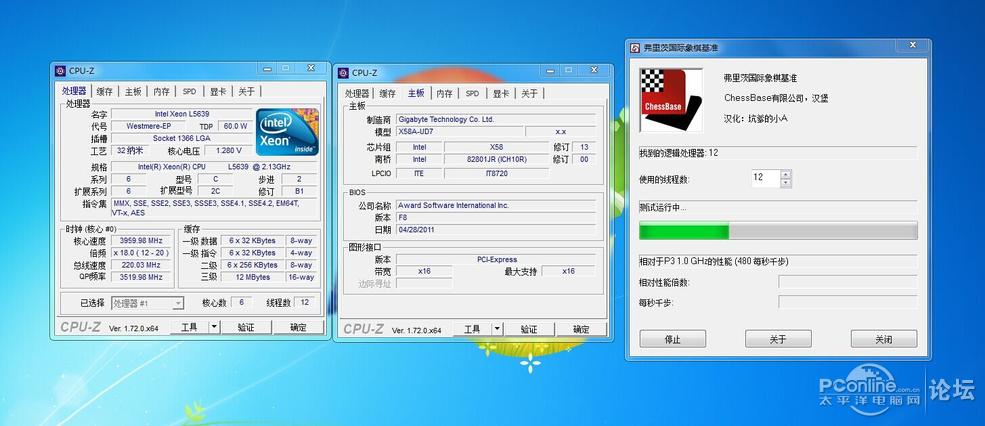This screenshot has width=985, height=426.
Task: Open the 工具 dropdown arrow in the mainboard CPU-Z window
Action: (497, 329)
